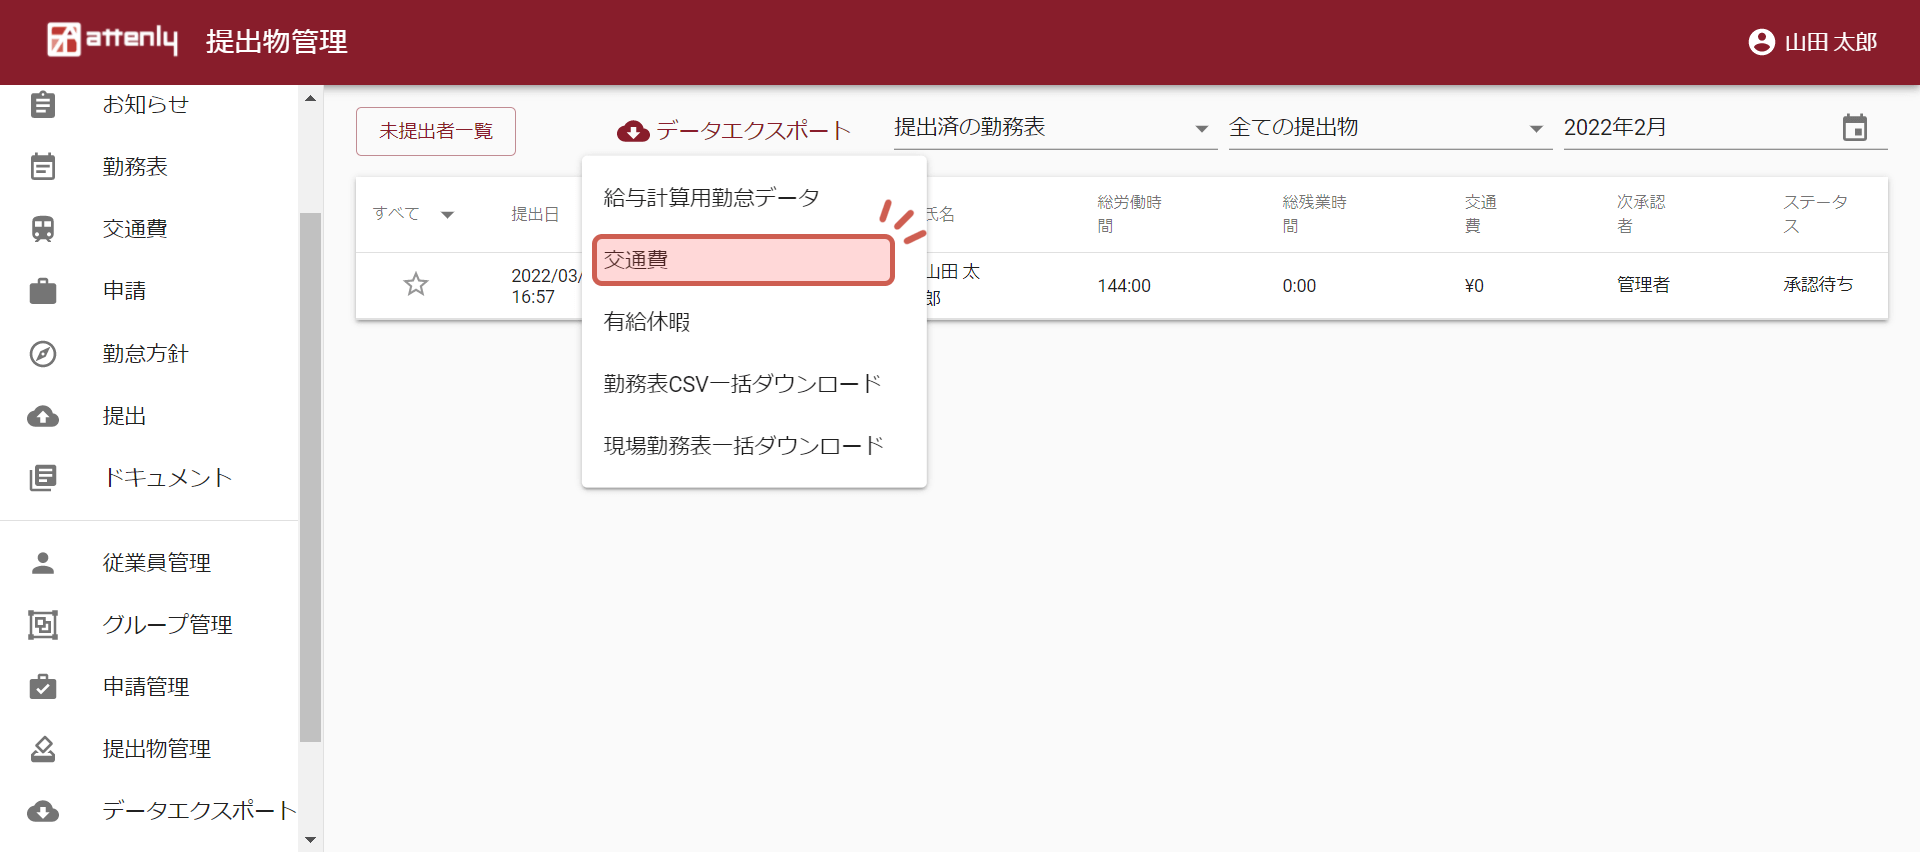The height and width of the screenshot is (852, 1920).
Task: Click the cloud upload icon for 提出
Action: (x=42, y=416)
